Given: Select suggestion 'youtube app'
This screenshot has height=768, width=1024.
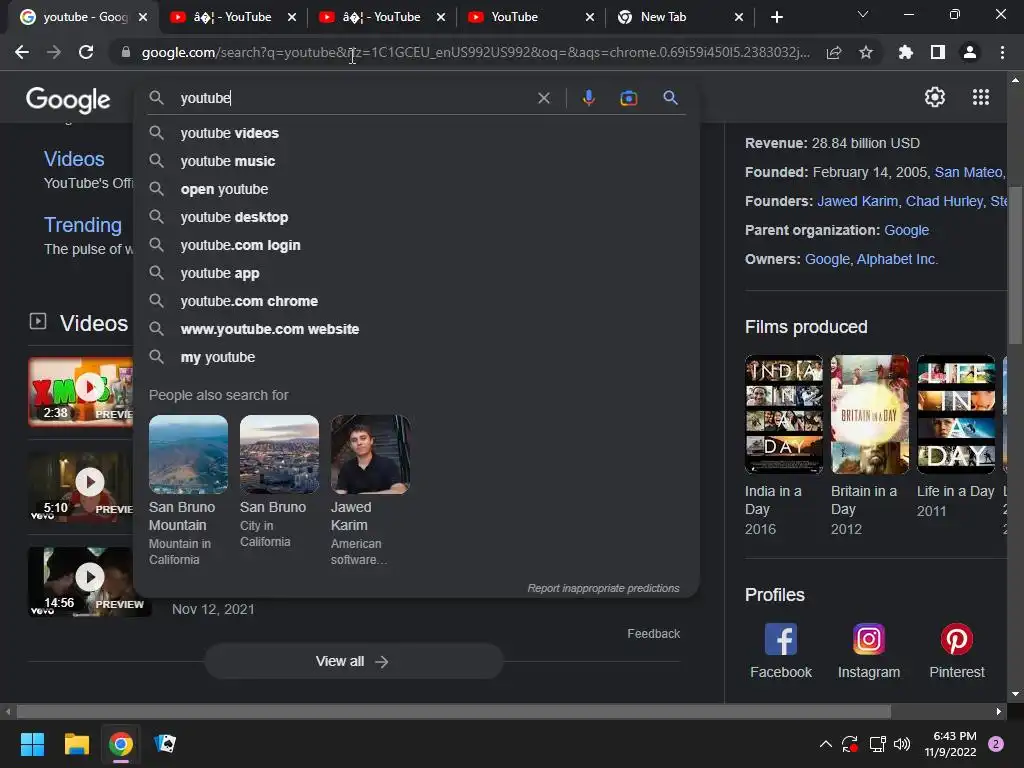Looking at the screenshot, I should point(417,274).
